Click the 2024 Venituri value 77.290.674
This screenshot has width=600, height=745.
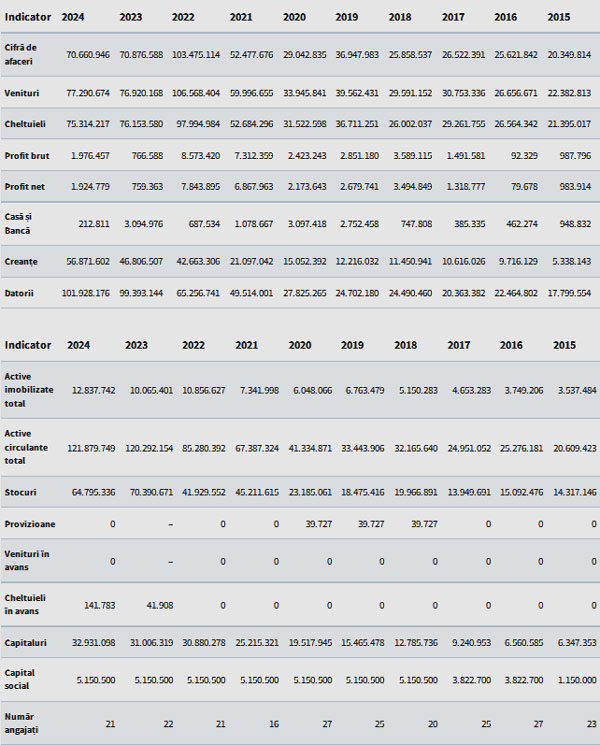point(88,93)
